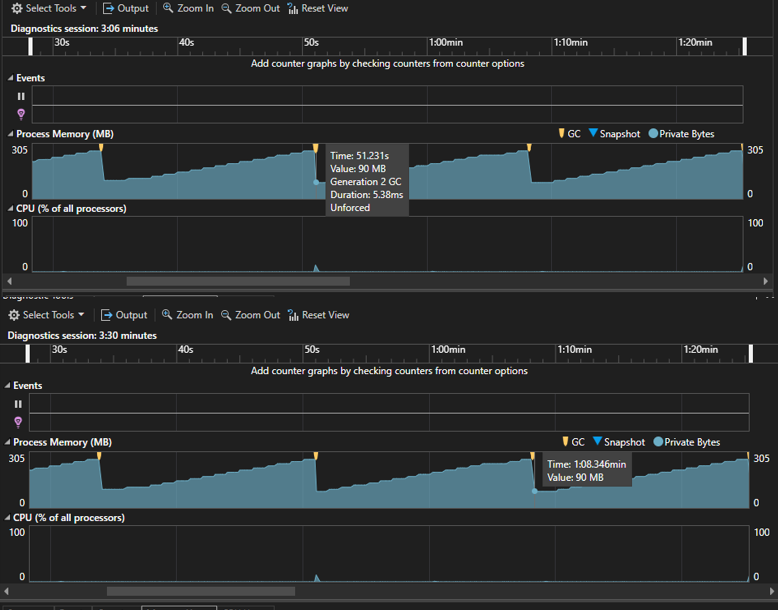Click Reset View in the lower toolbar
Viewport: 778px width, 610px height.
(317, 315)
